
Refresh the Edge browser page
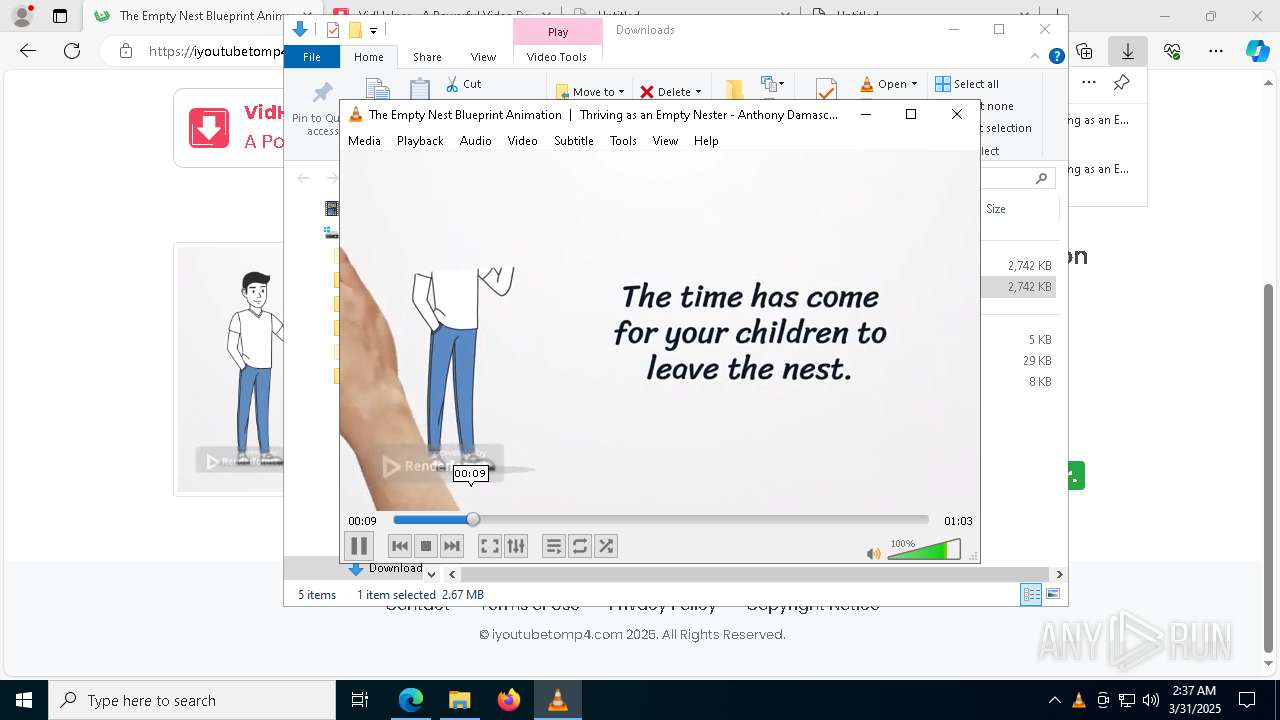pos(72,51)
